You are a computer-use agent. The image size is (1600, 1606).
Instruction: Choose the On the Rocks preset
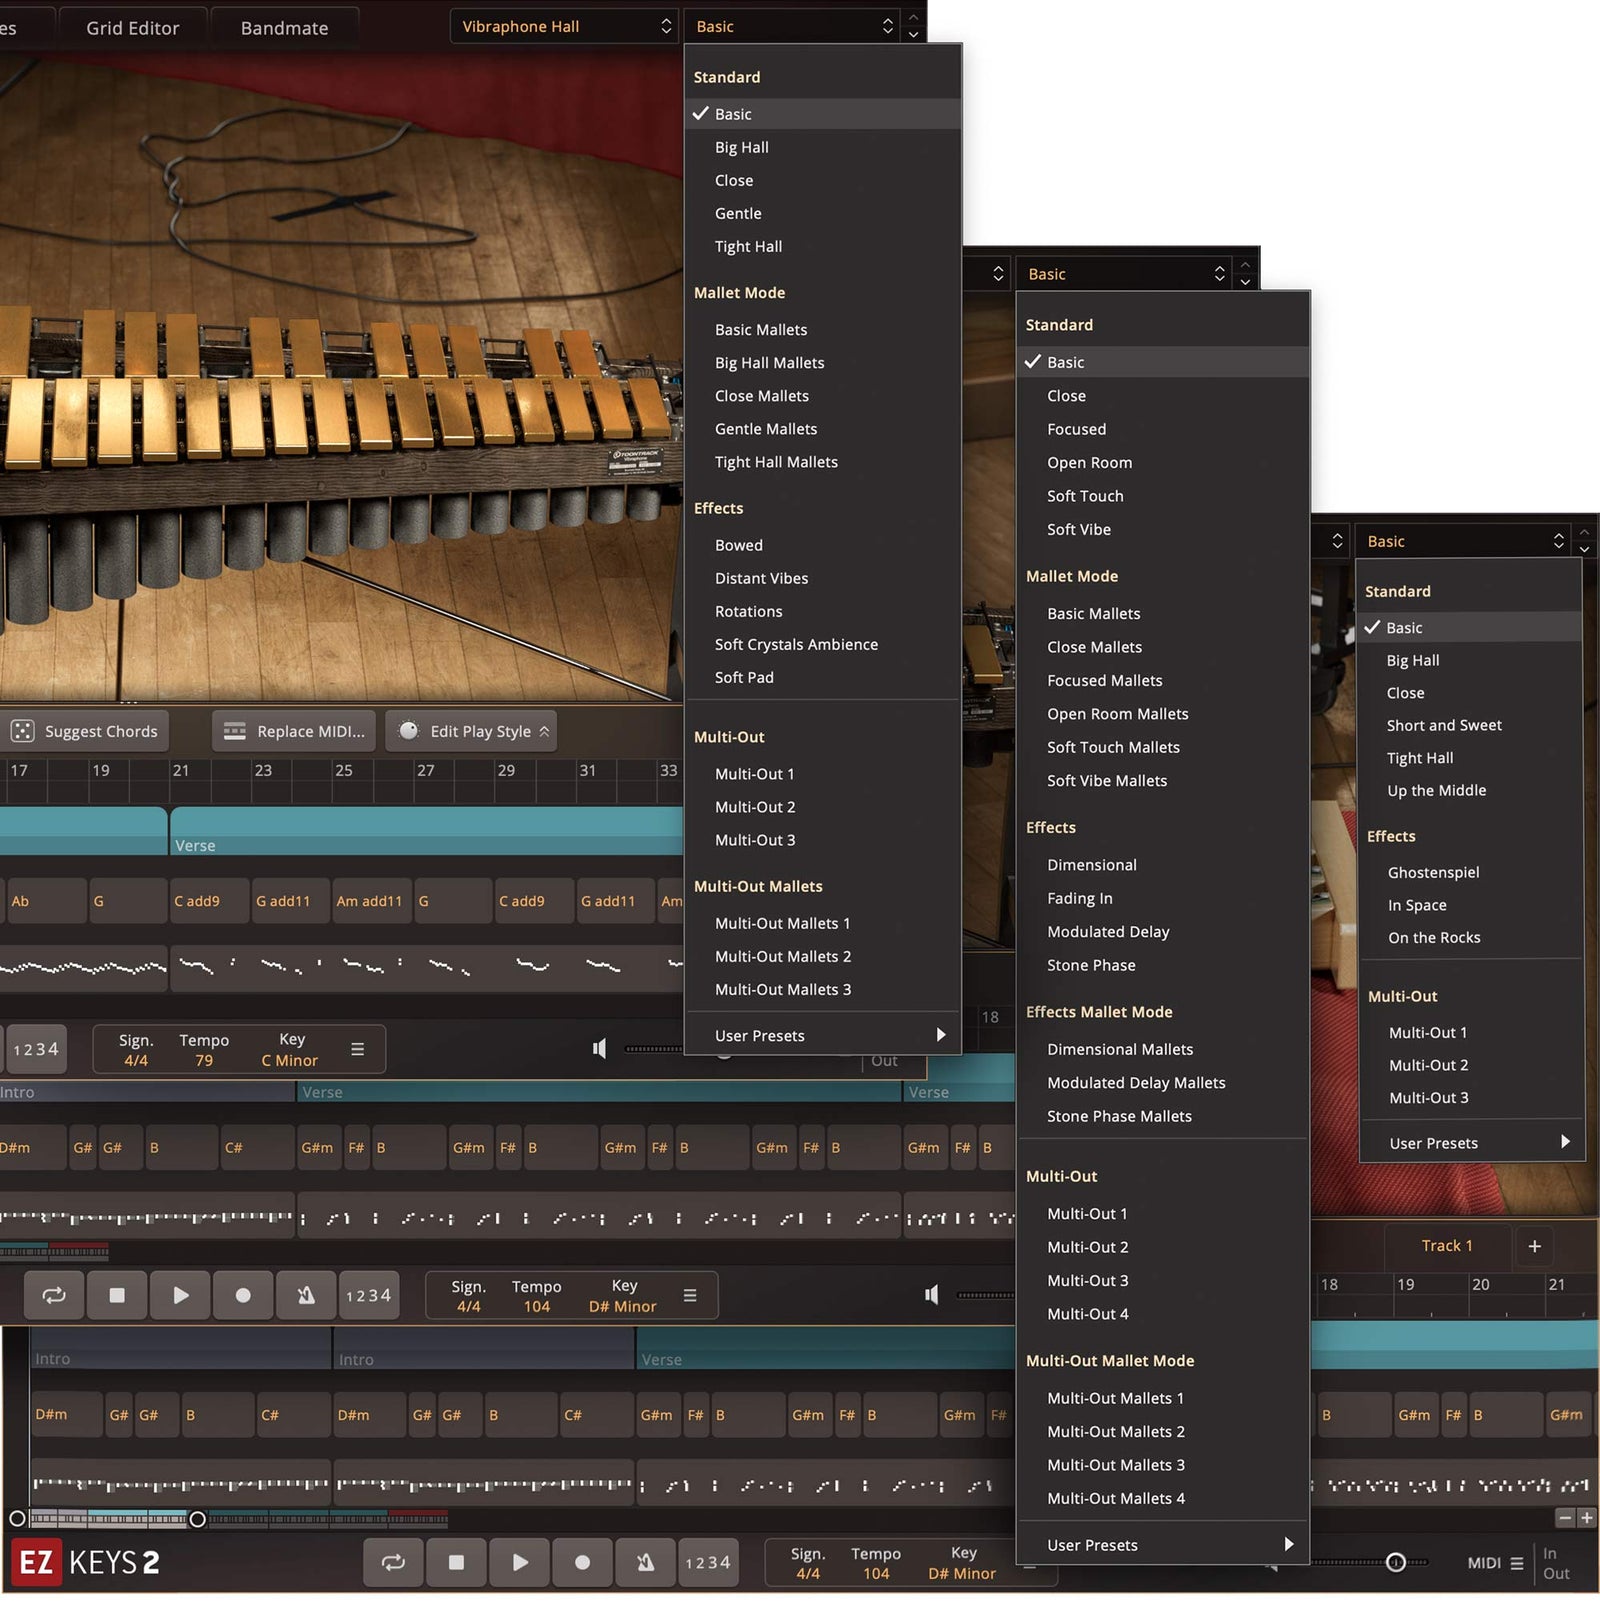(x=1434, y=937)
